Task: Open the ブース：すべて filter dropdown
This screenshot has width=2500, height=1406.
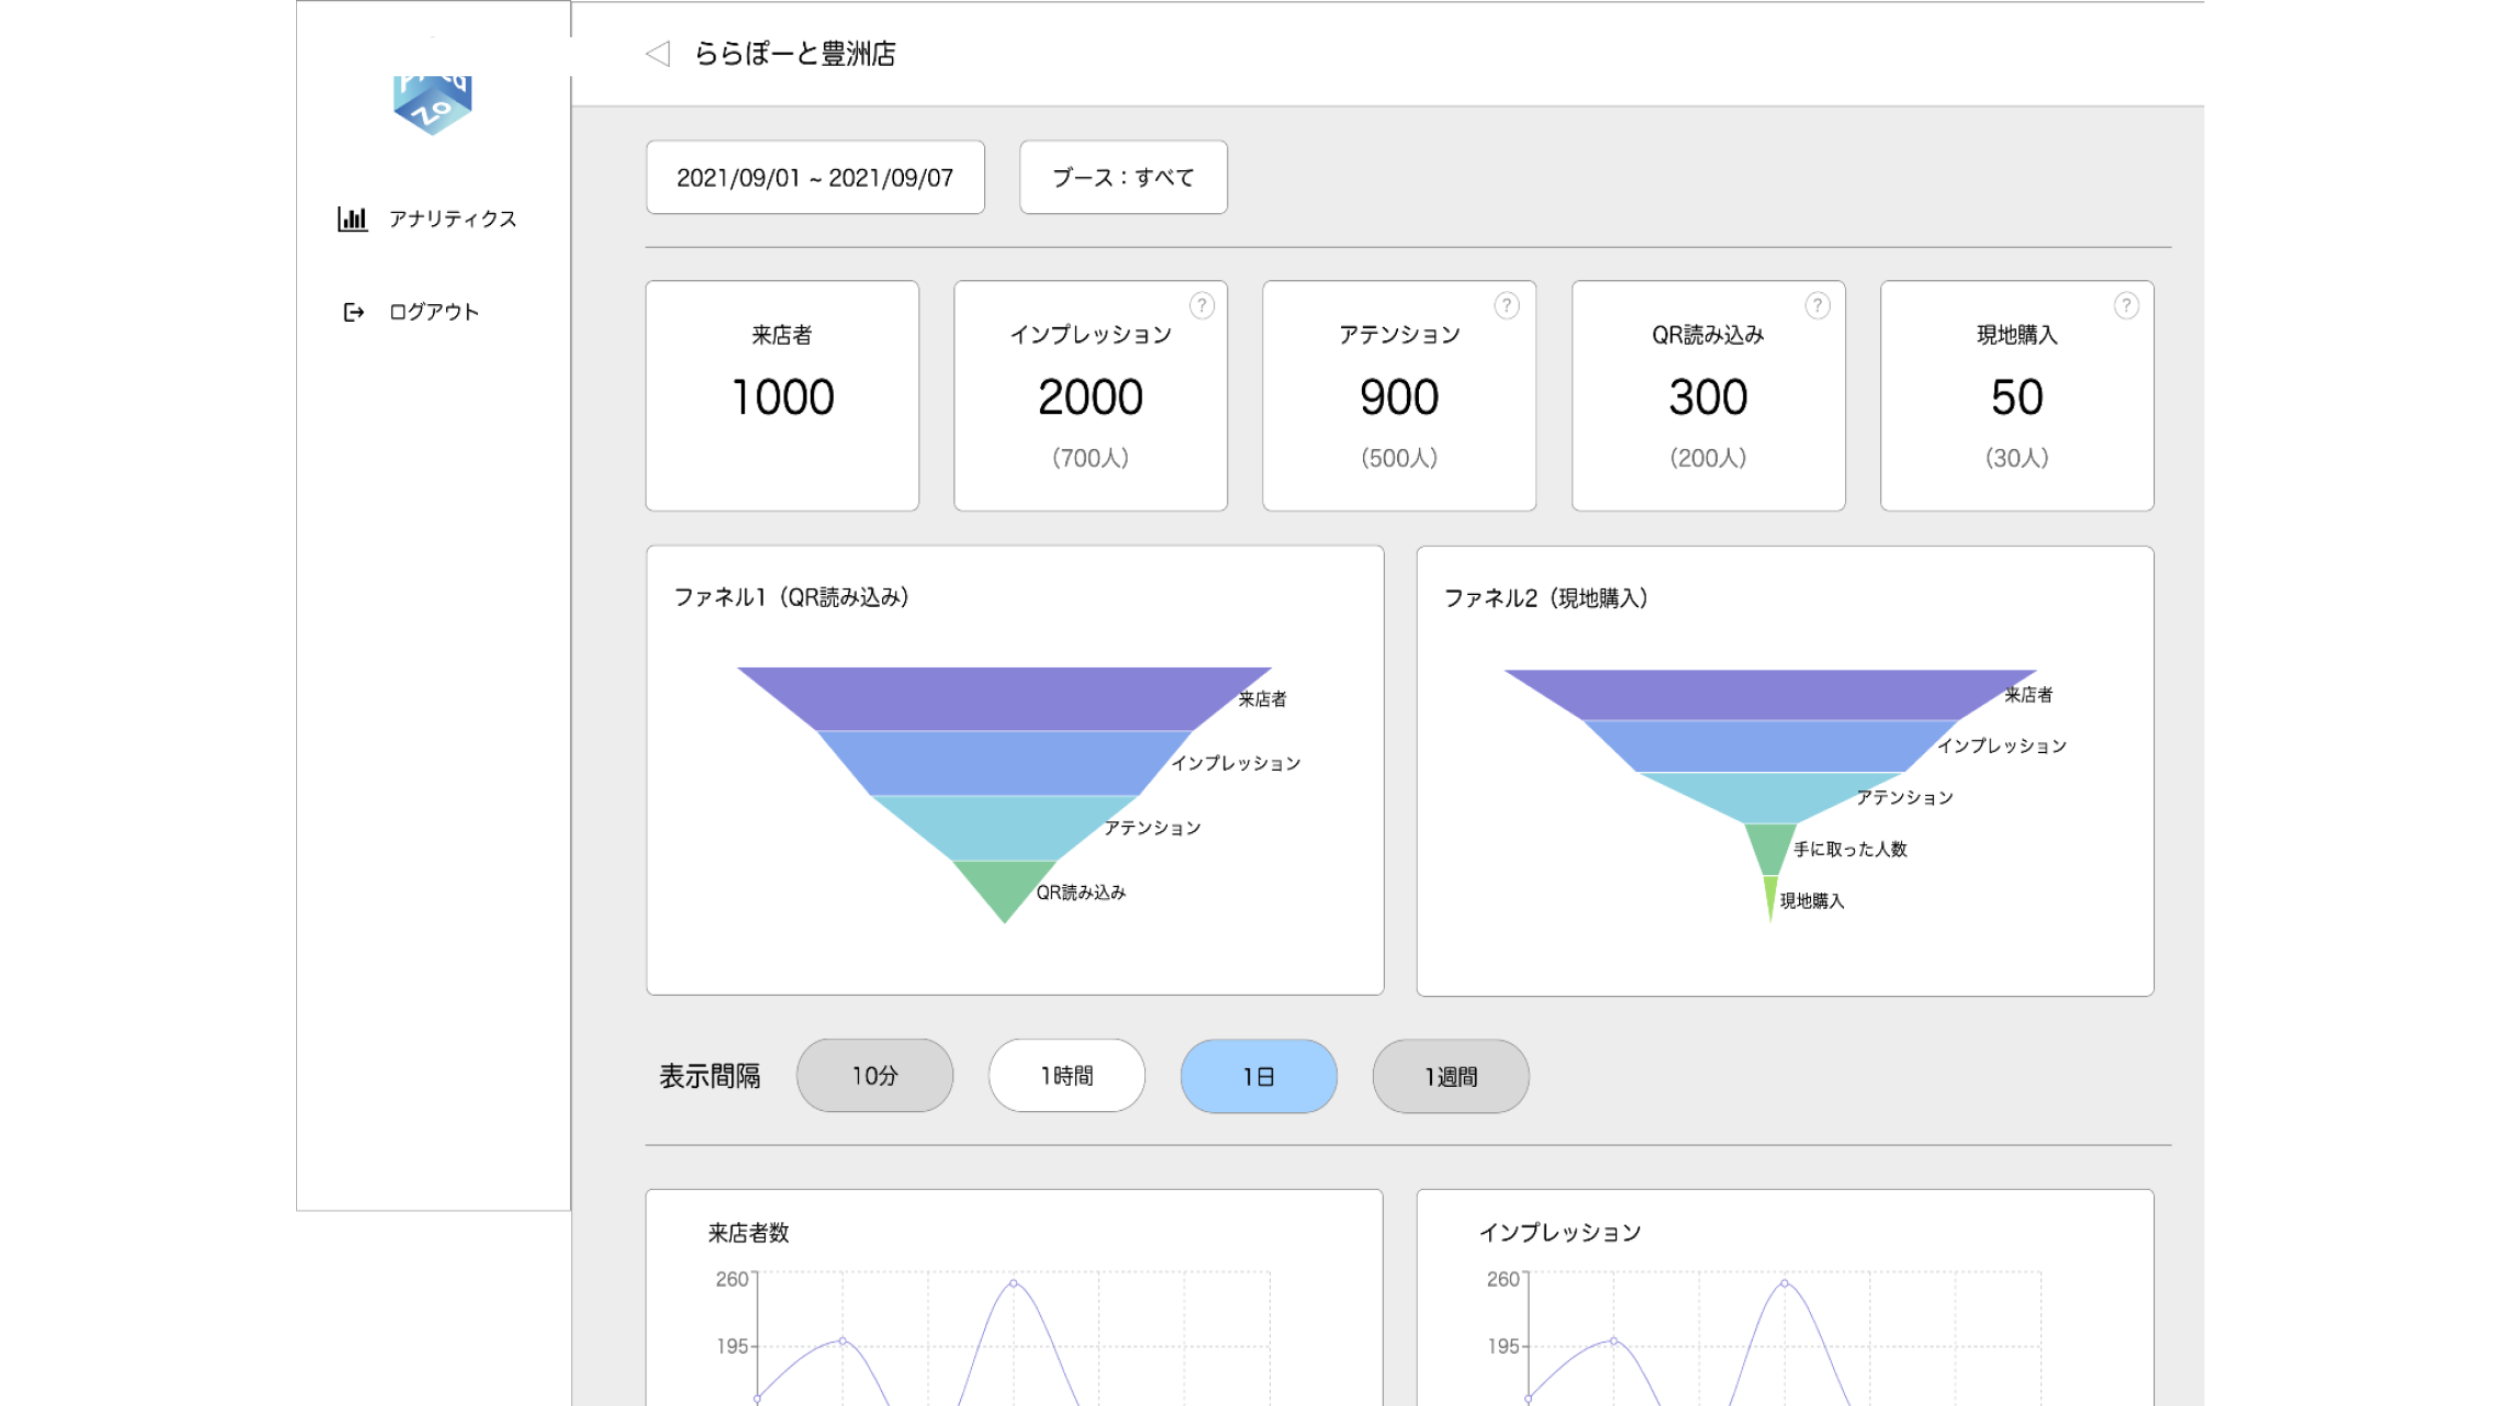Action: pyautogui.click(x=1123, y=178)
